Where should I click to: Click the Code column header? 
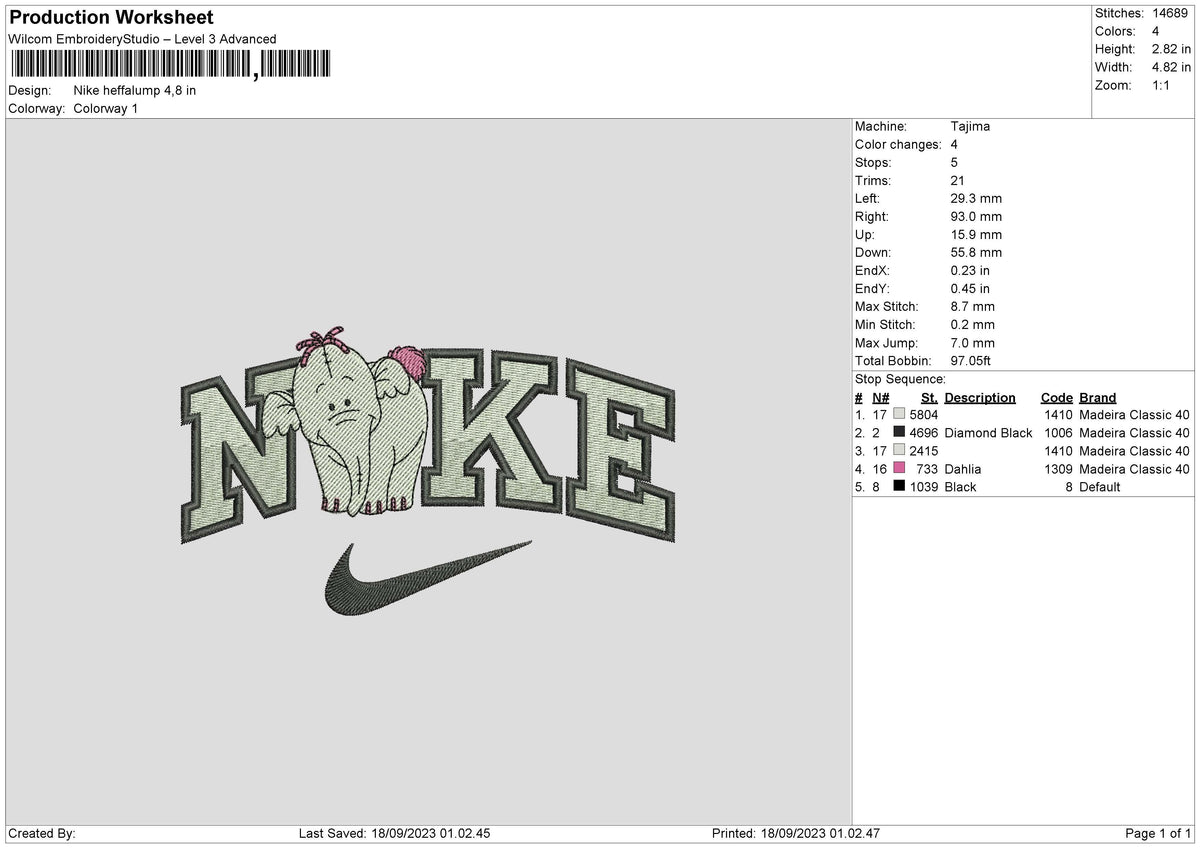tap(1056, 398)
